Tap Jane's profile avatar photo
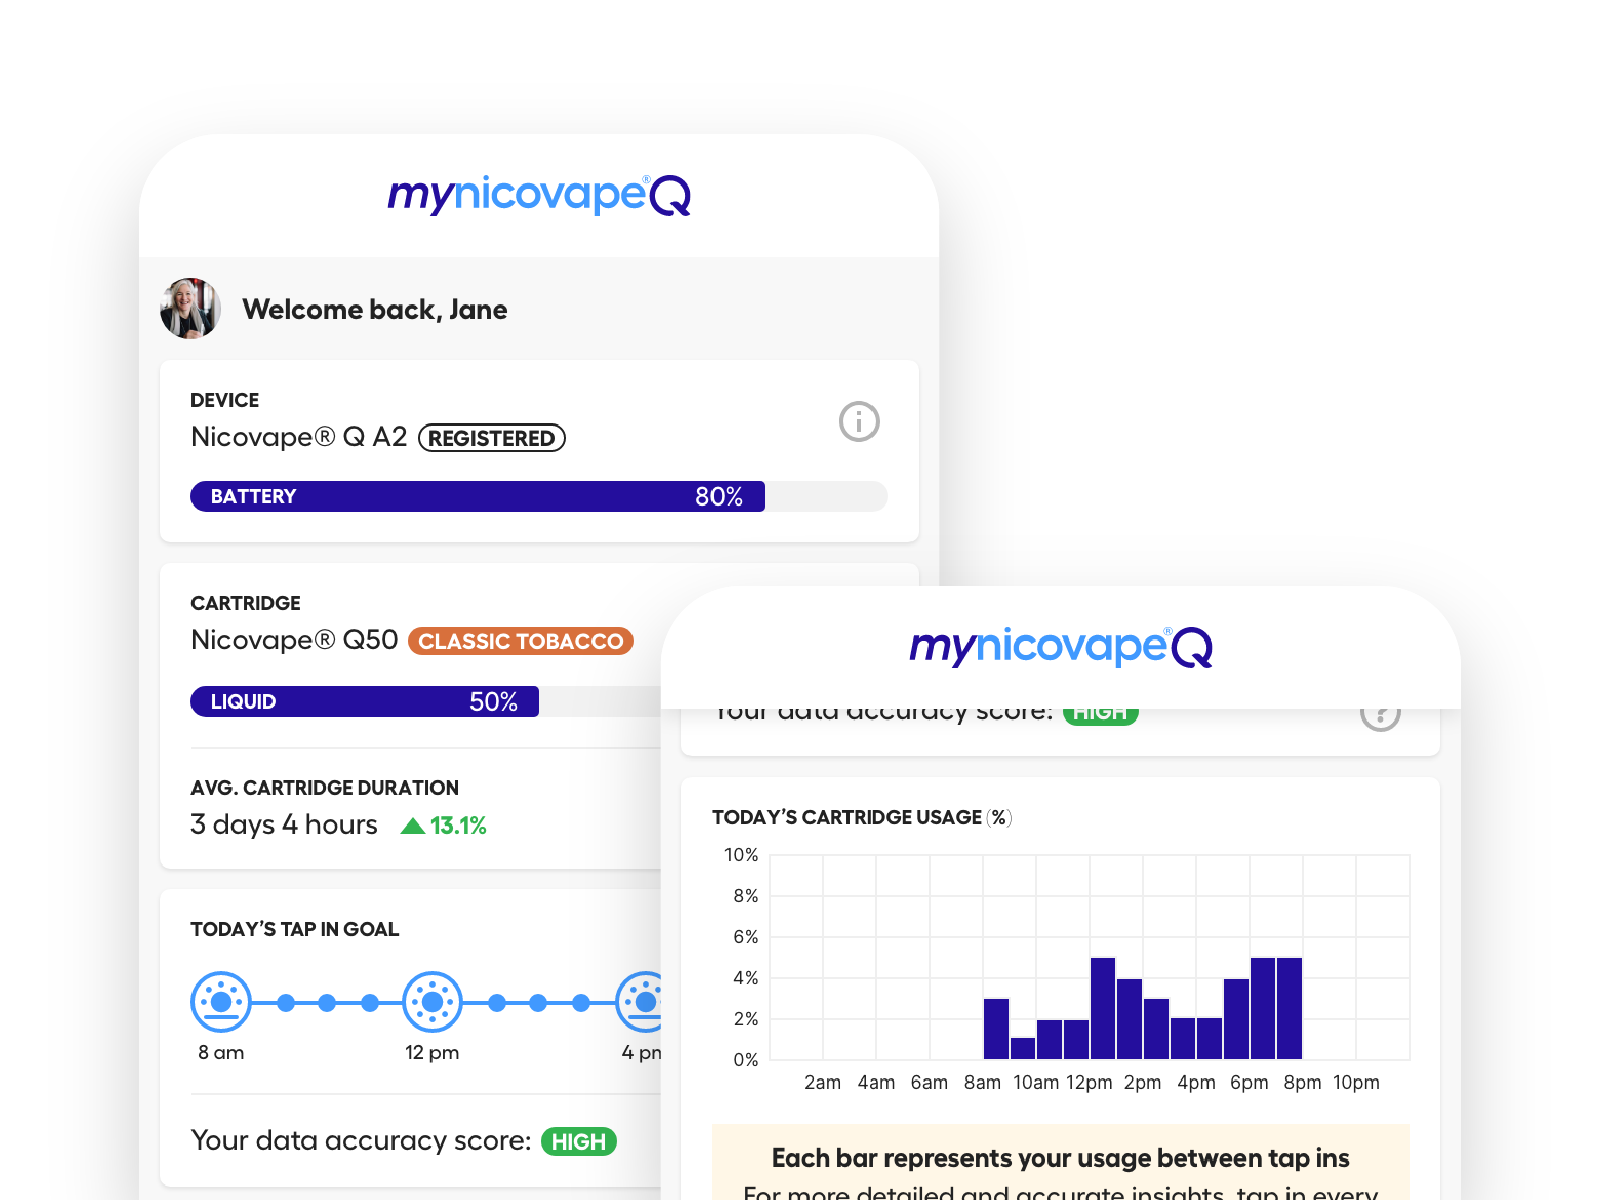 coord(190,308)
